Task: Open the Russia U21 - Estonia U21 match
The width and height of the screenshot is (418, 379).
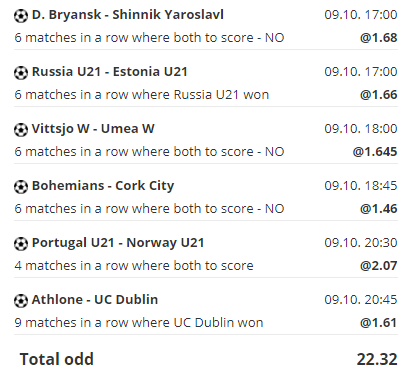Action: pos(110,72)
